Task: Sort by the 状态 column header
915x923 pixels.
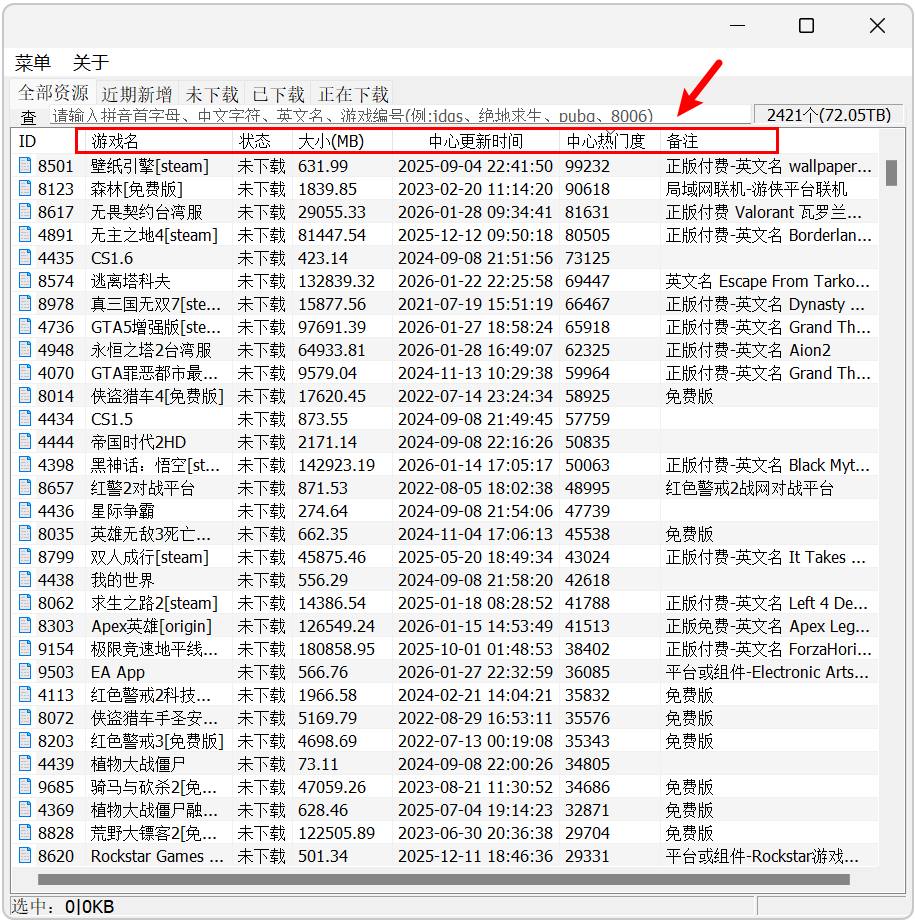Action: 262,141
